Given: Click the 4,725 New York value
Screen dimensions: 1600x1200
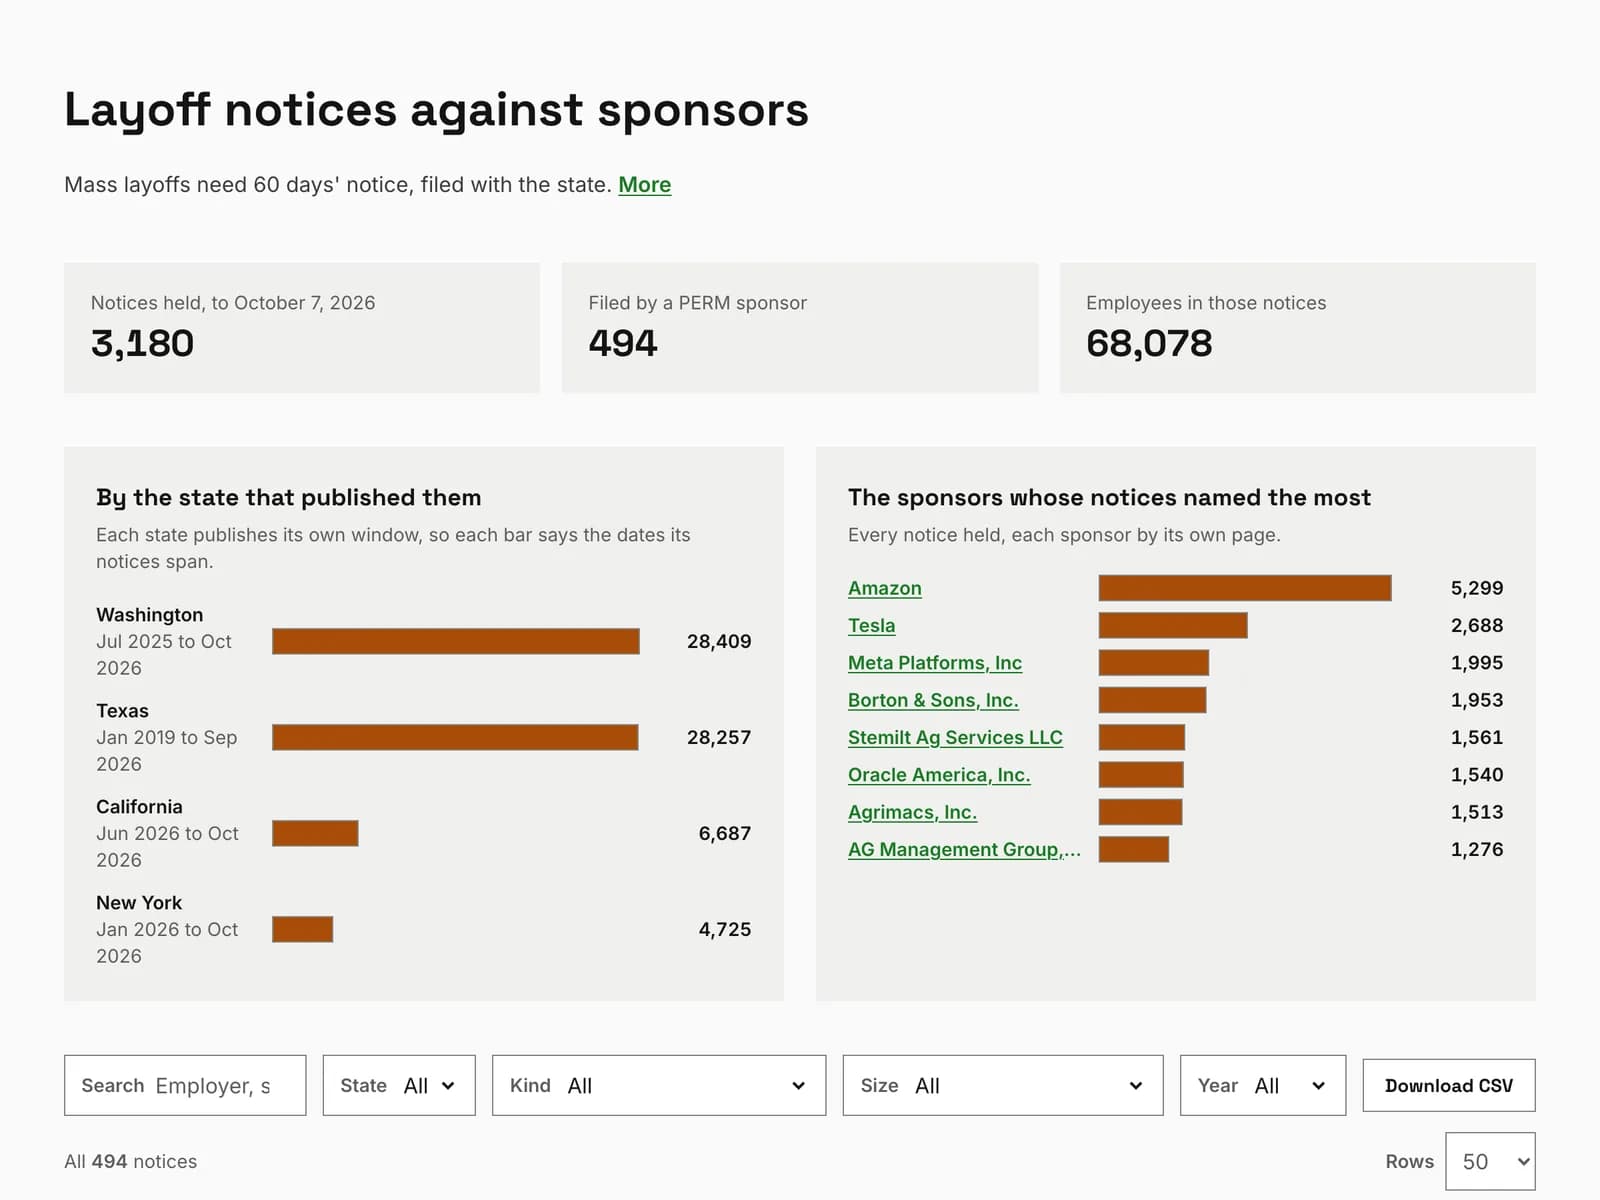Looking at the screenshot, I should (x=725, y=929).
